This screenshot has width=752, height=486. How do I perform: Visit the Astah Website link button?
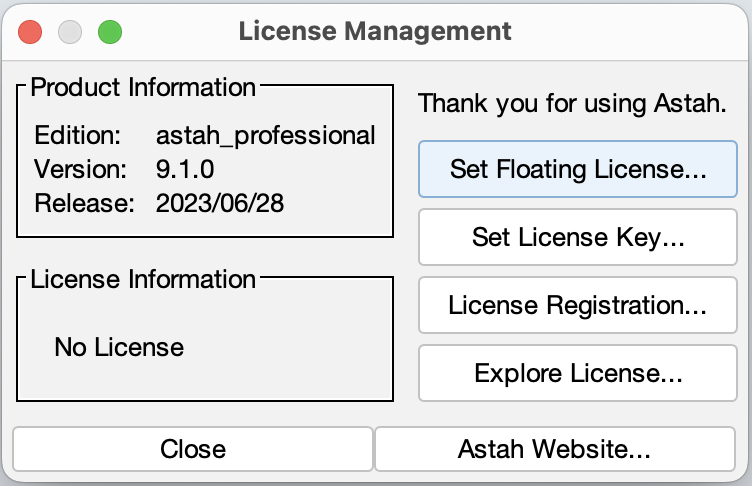[555, 449]
